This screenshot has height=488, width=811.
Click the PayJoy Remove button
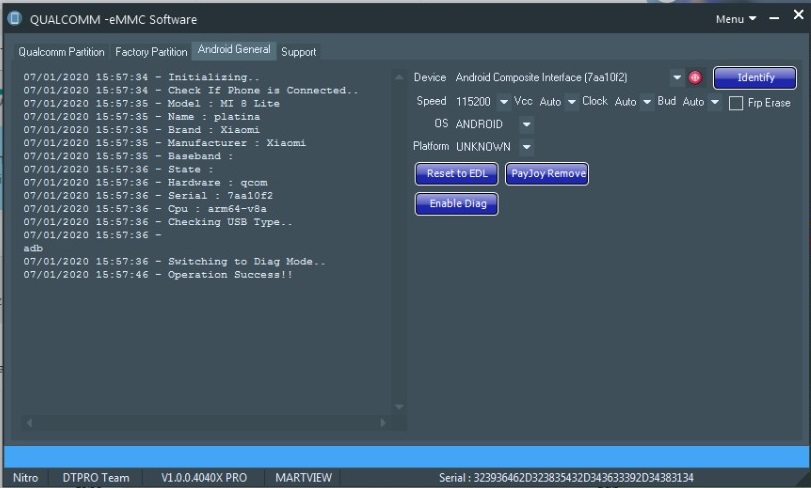(547, 174)
